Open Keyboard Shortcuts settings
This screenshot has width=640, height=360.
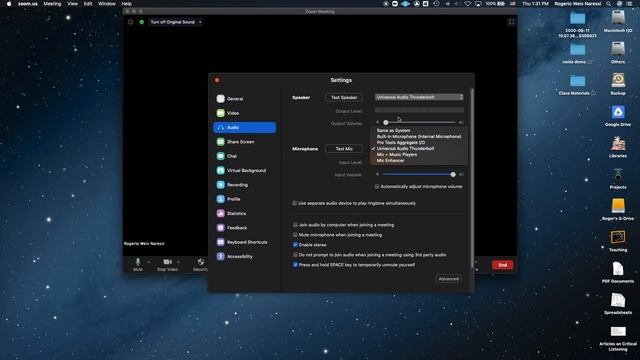click(x=244, y=242)
